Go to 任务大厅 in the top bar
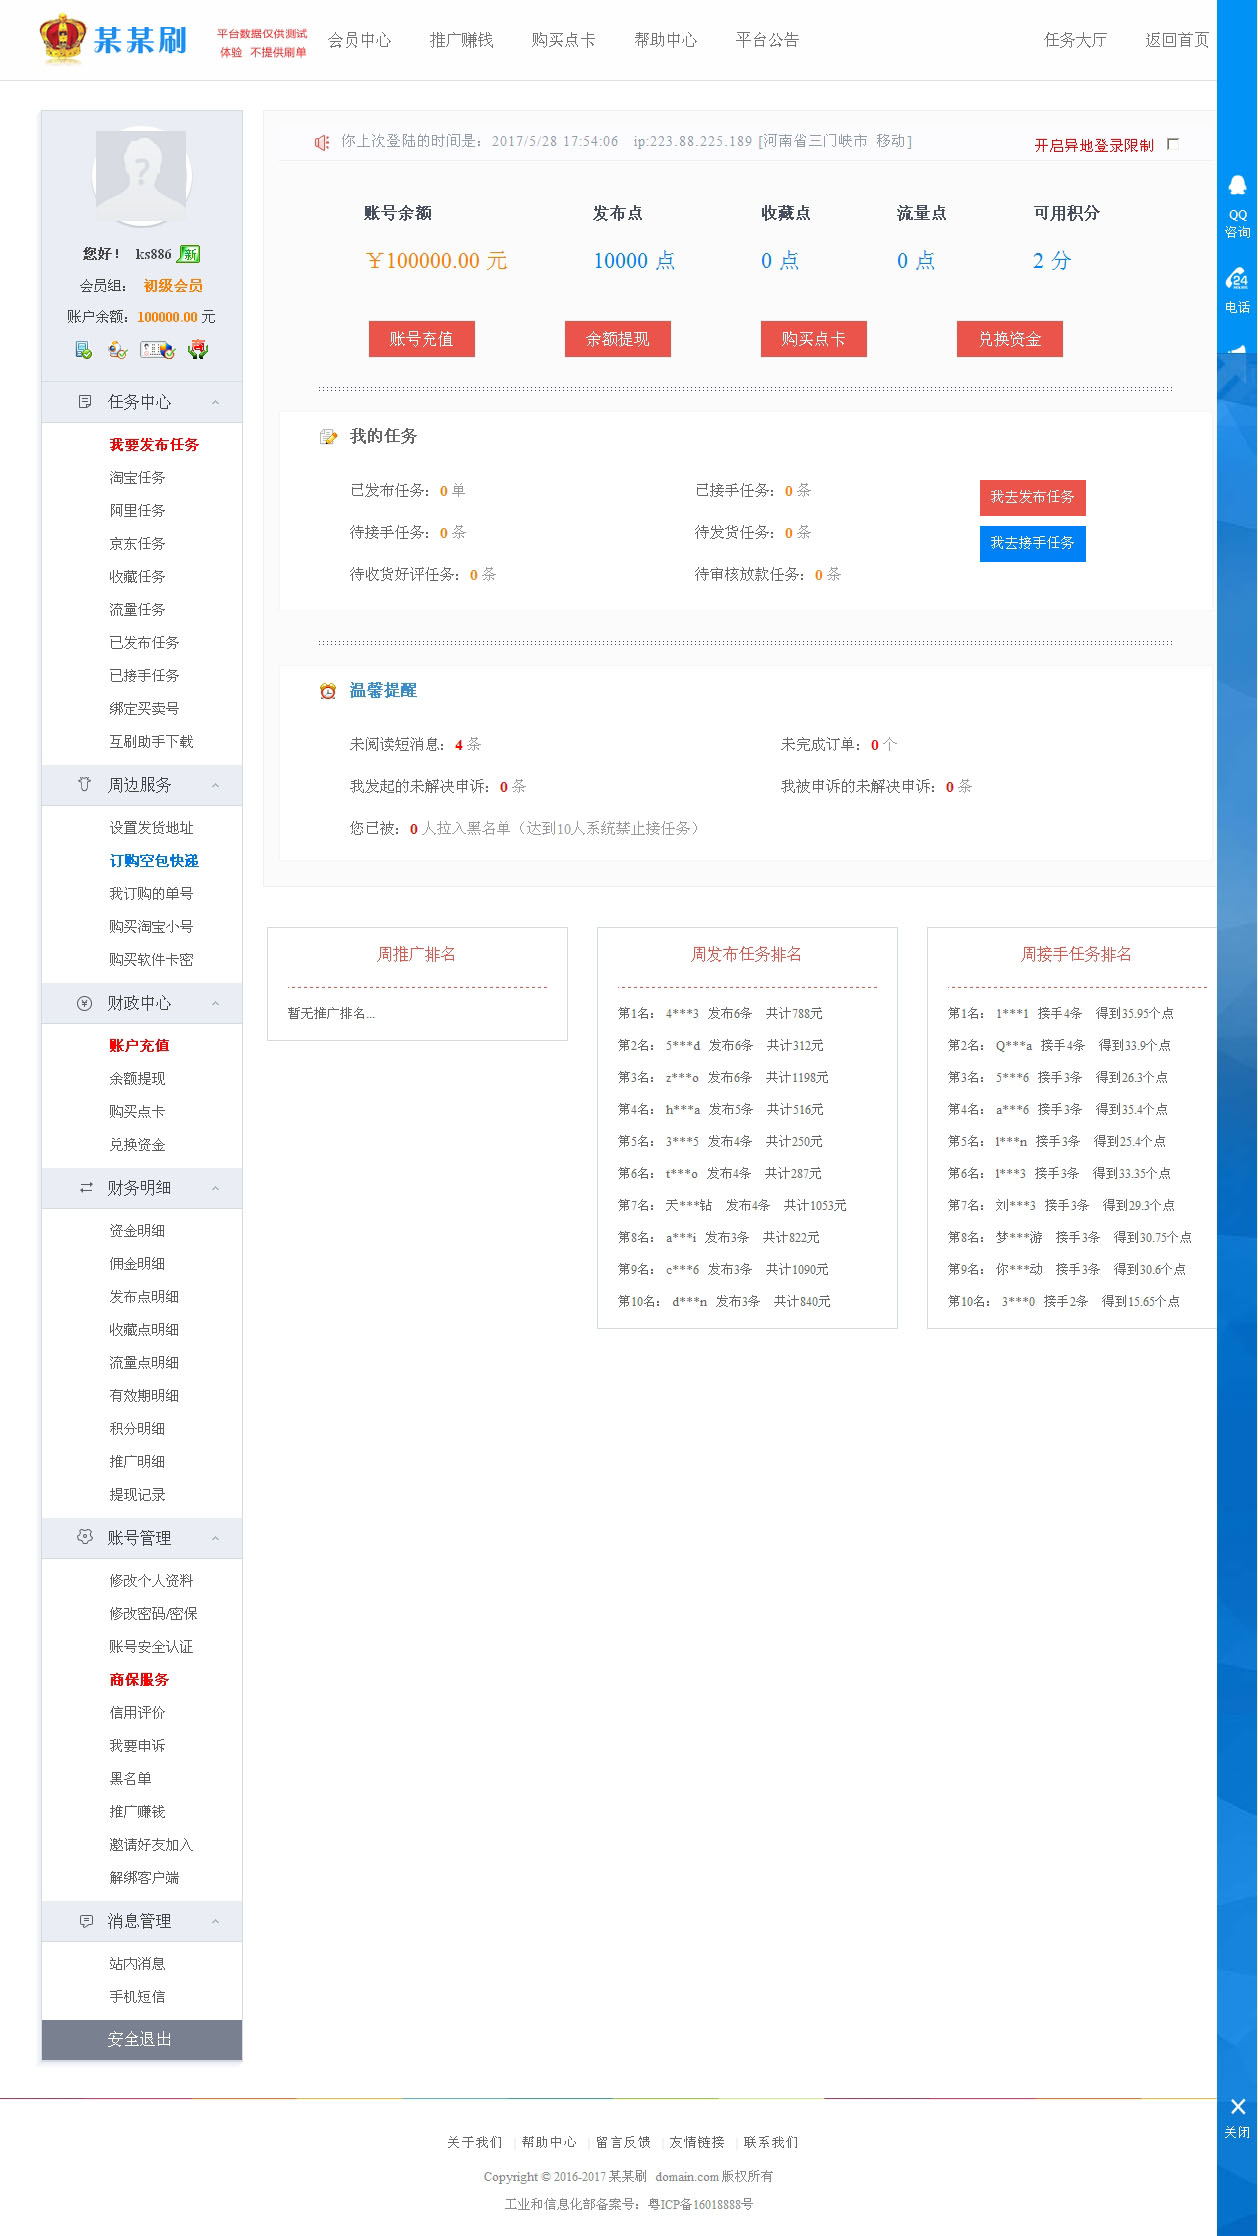 [1076, 40]
